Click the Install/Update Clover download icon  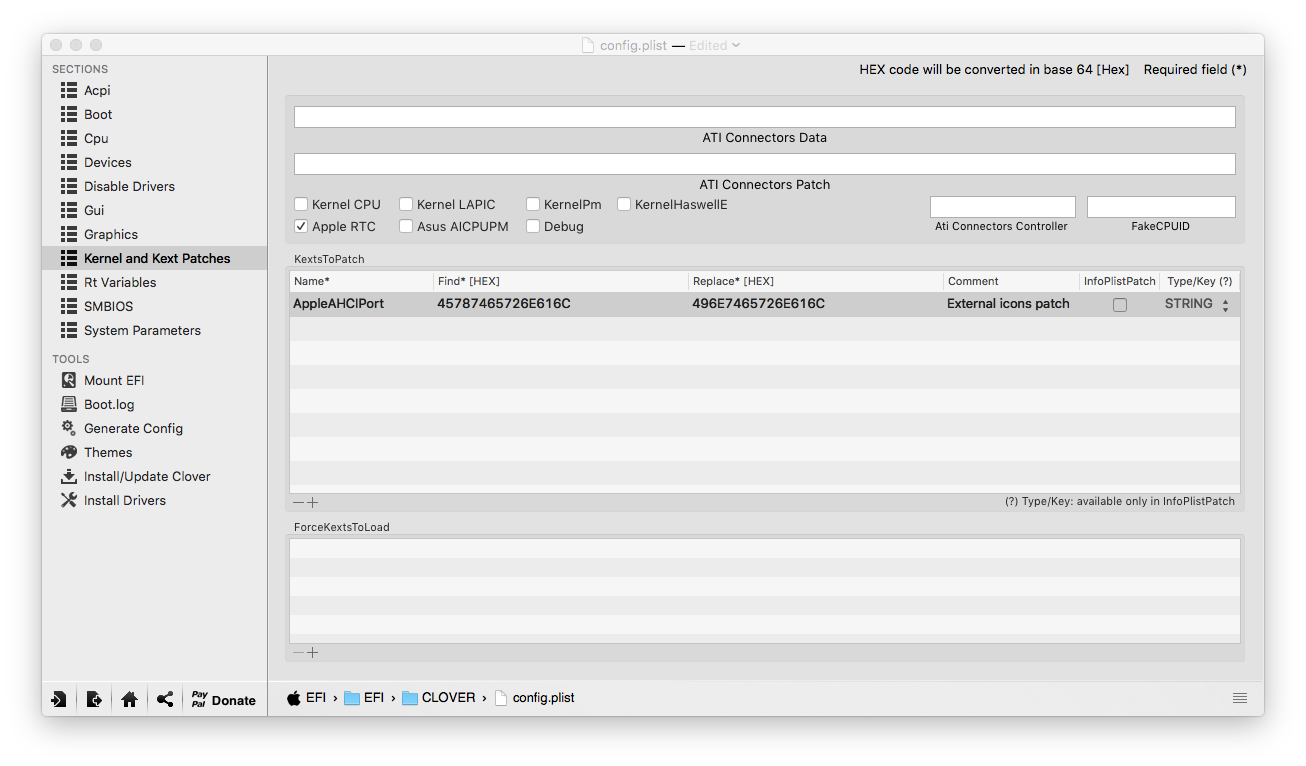[x=69, y=476]
